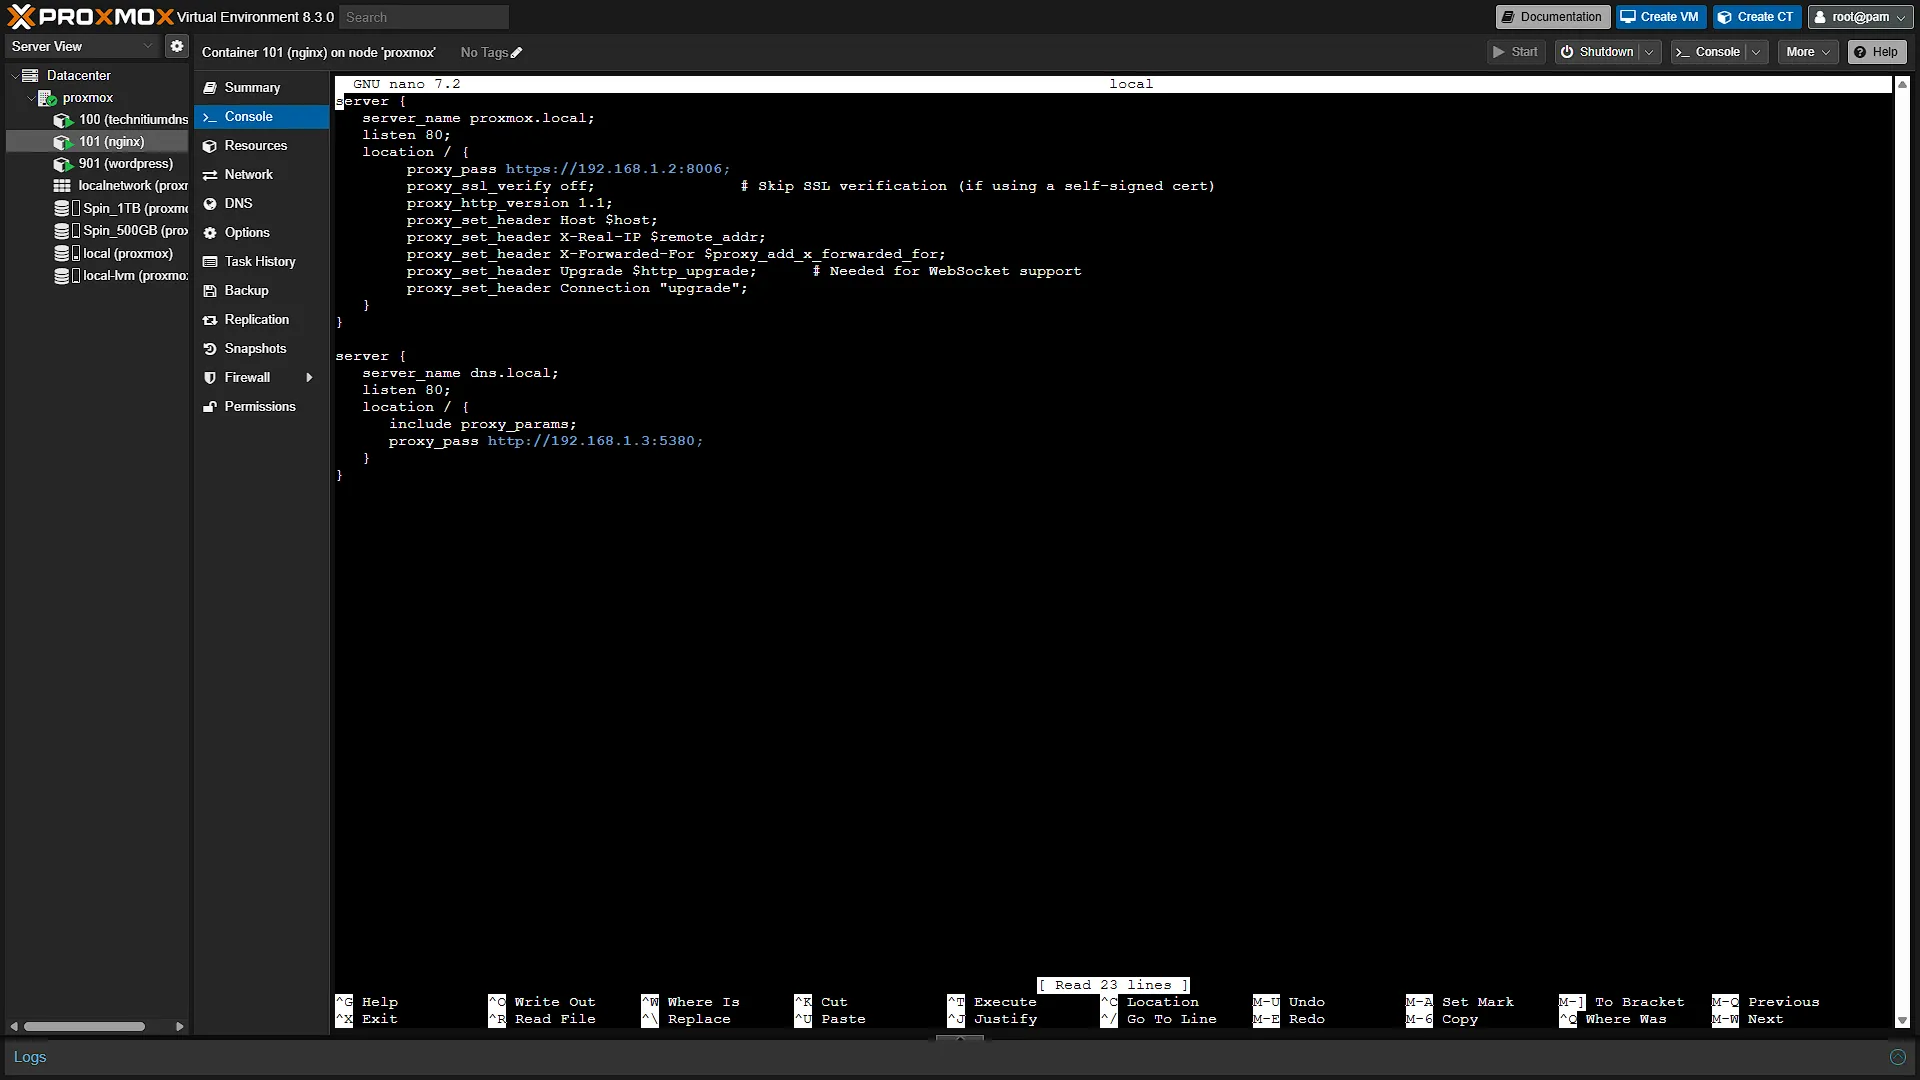Open the Shutdown dropdown arrow

click(1648, 52)
